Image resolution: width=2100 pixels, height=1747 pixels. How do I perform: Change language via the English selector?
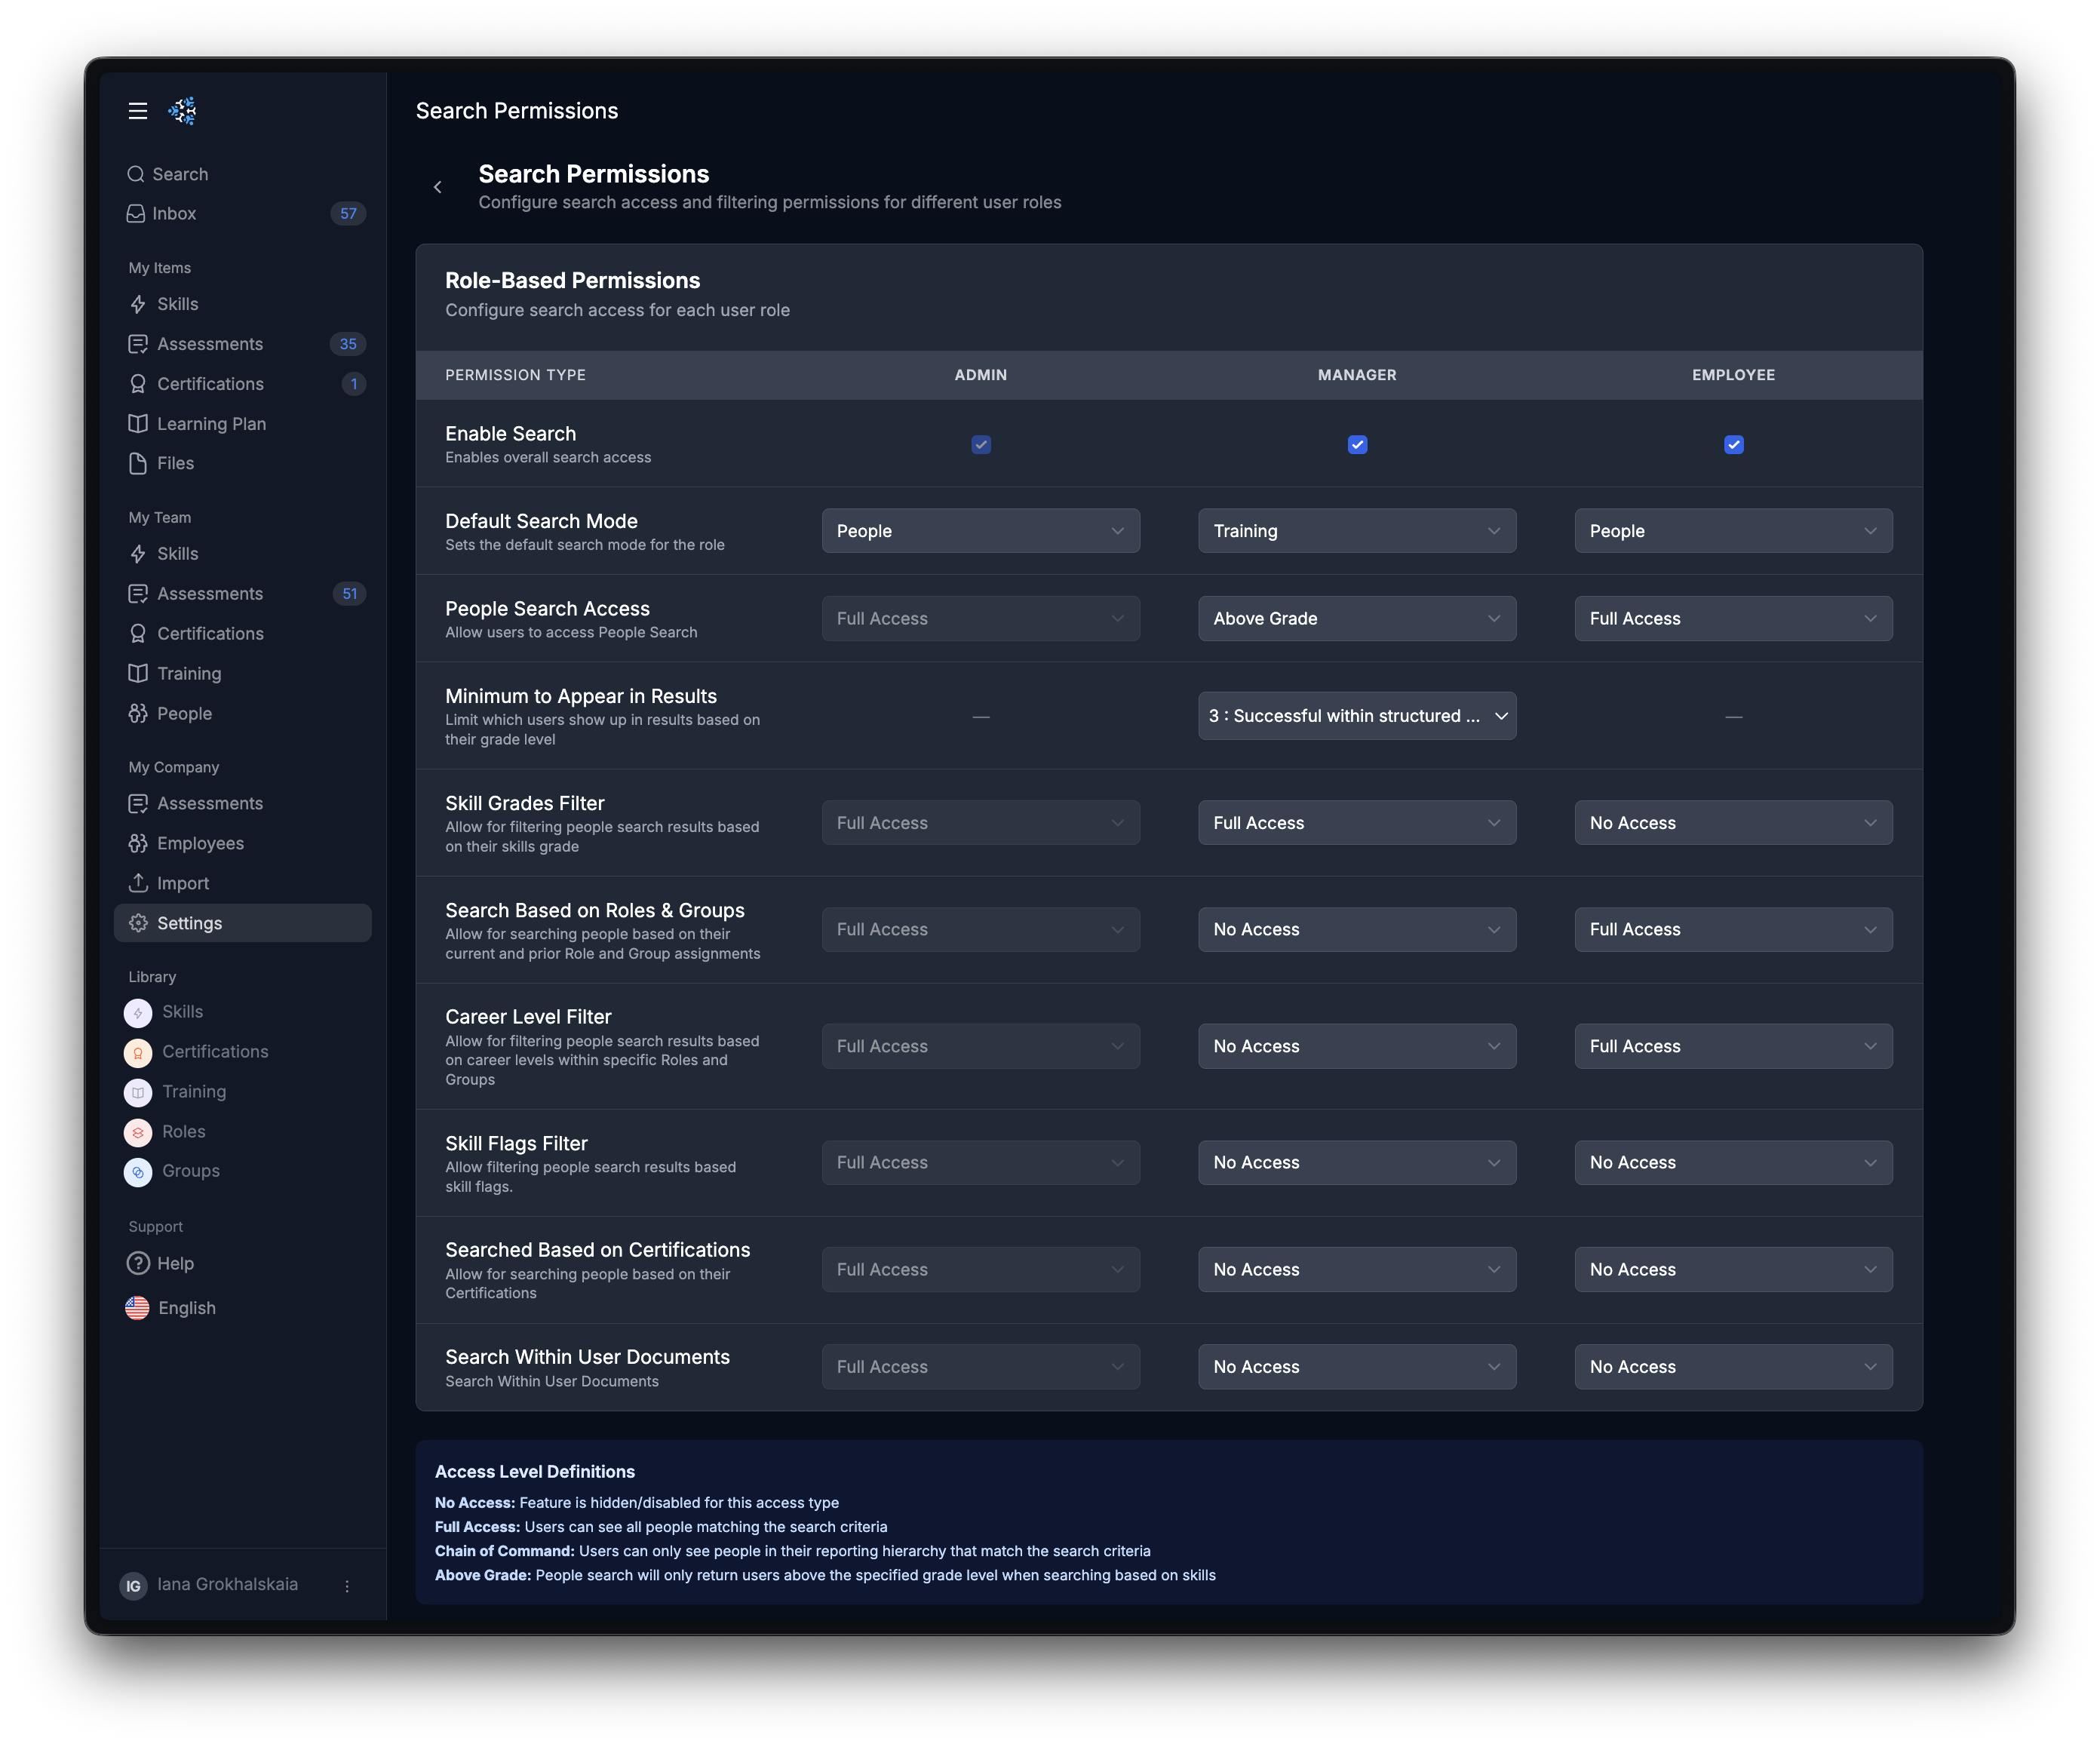click(186, 1308)
